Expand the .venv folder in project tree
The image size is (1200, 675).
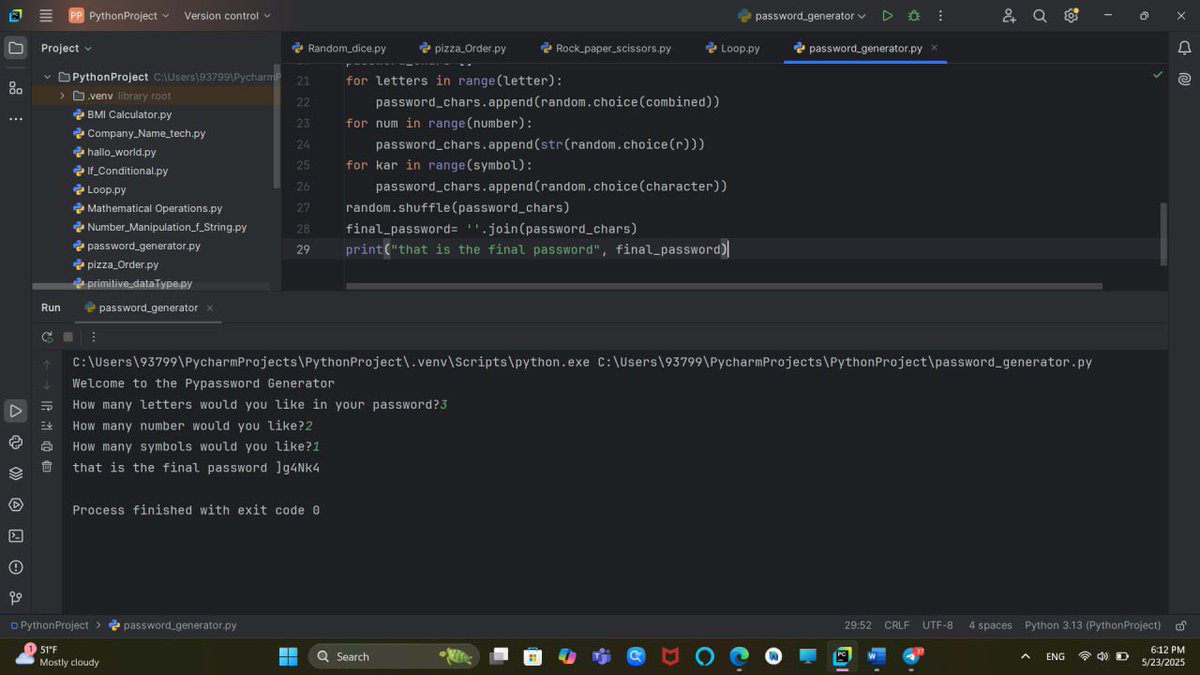pos(62,96)
